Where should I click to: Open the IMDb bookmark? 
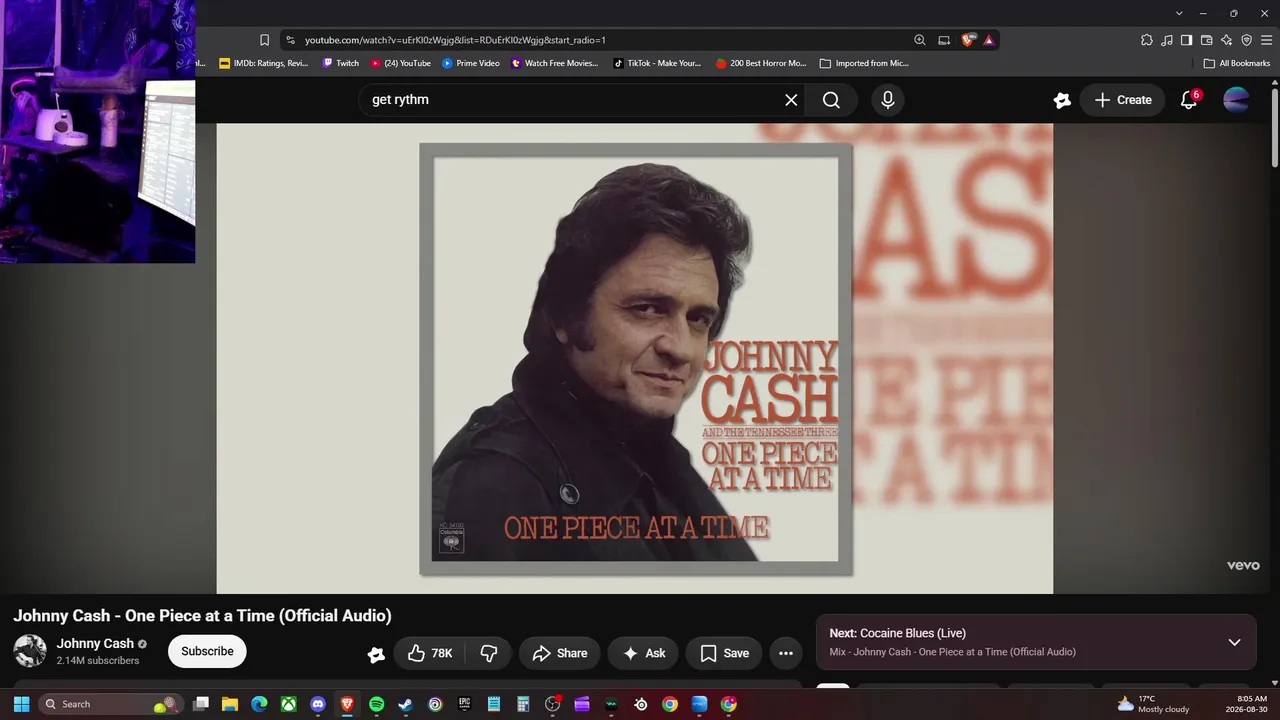[263, 63]
